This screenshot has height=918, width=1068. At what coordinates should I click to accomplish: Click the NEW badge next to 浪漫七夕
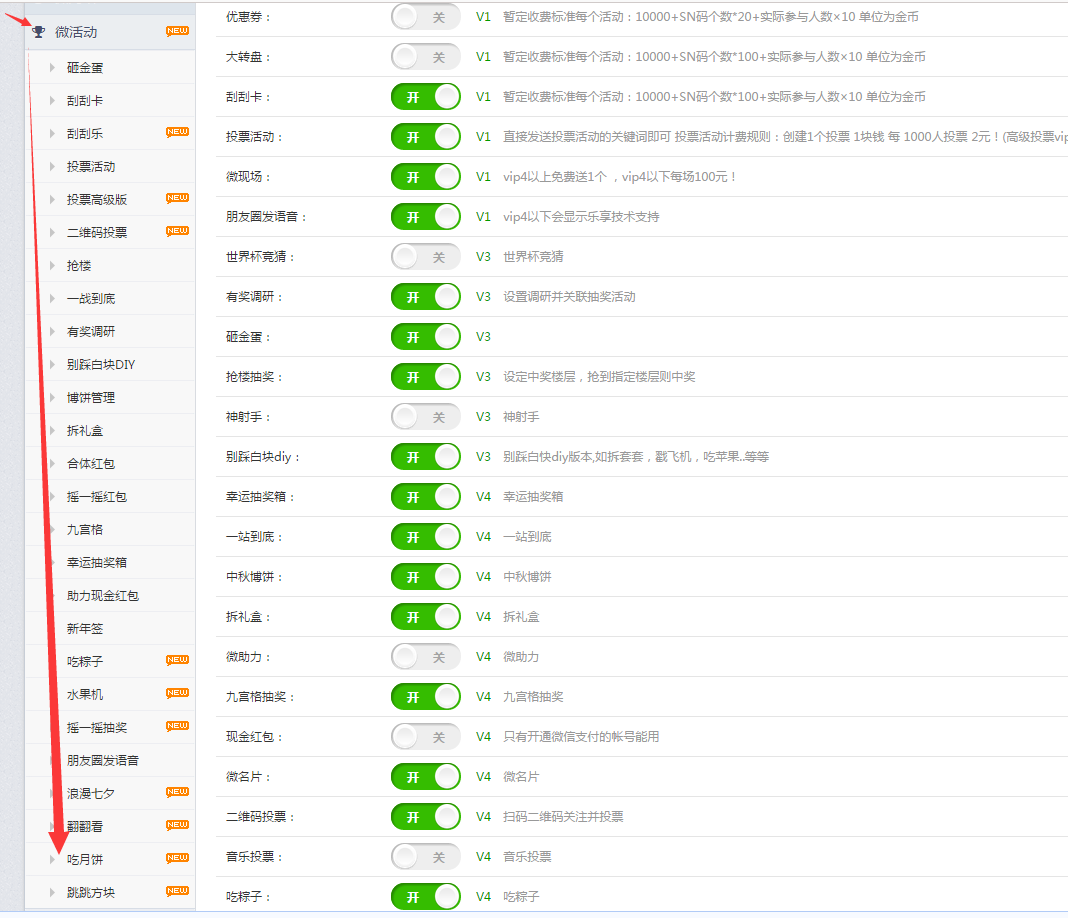pos(177,792)
